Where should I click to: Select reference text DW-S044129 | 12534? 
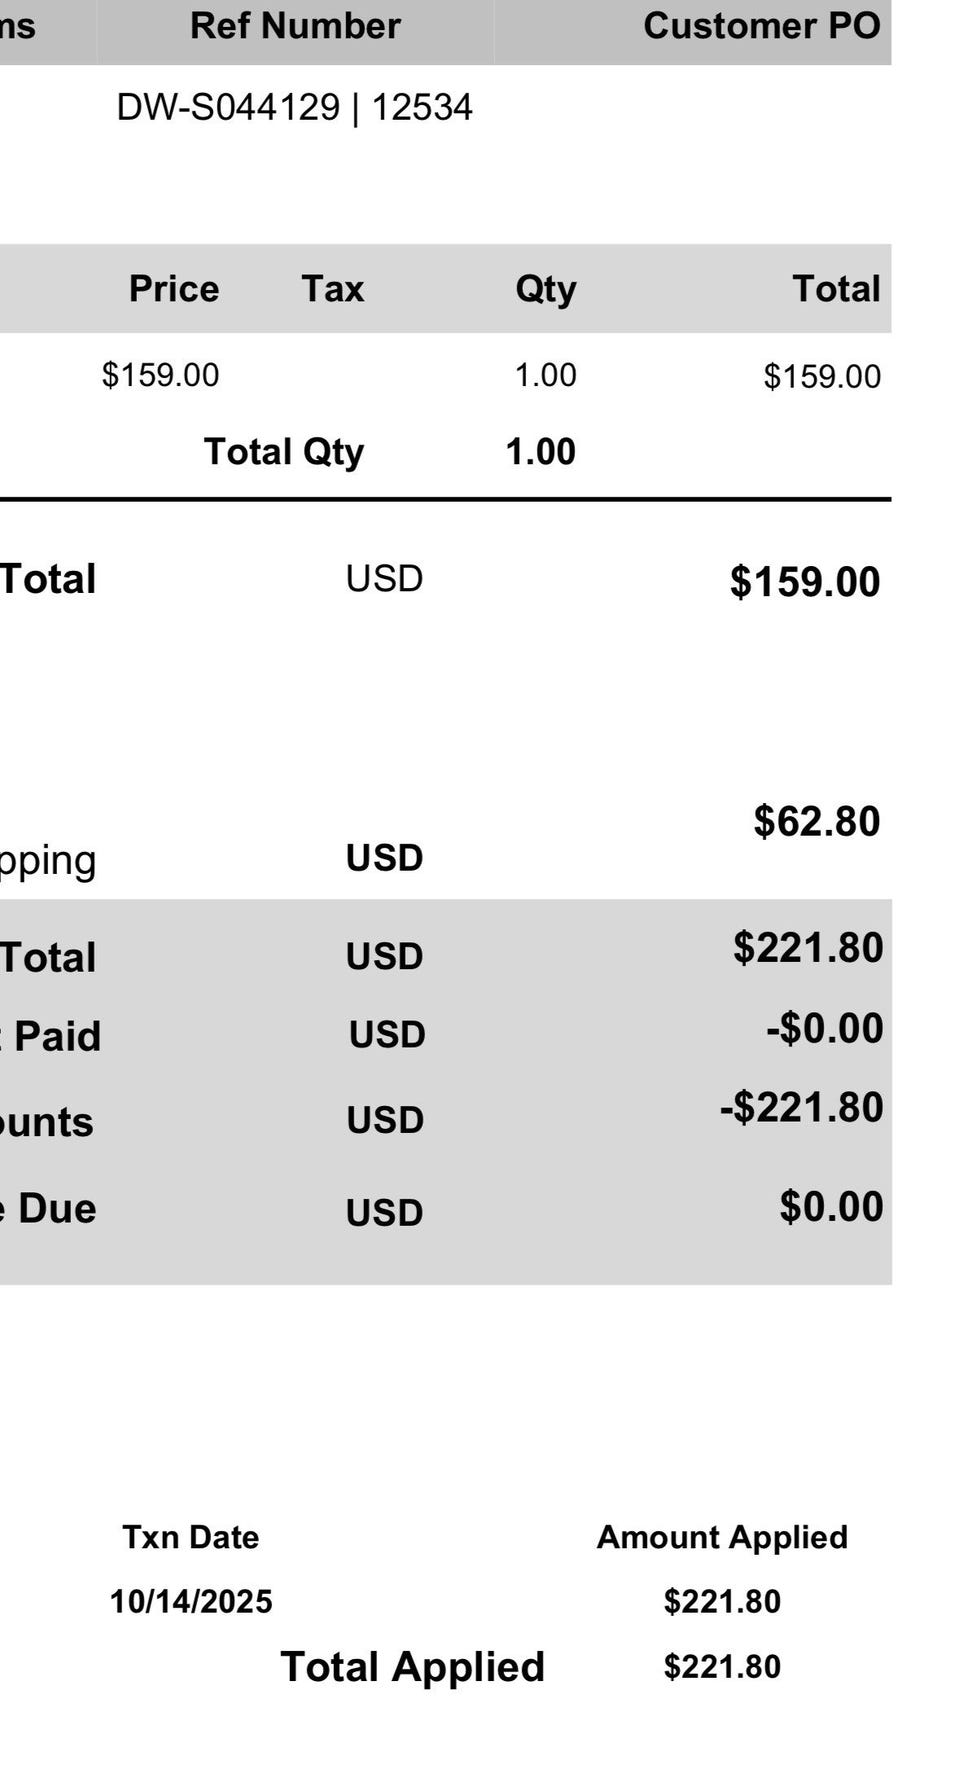click(x=295, y=107)
